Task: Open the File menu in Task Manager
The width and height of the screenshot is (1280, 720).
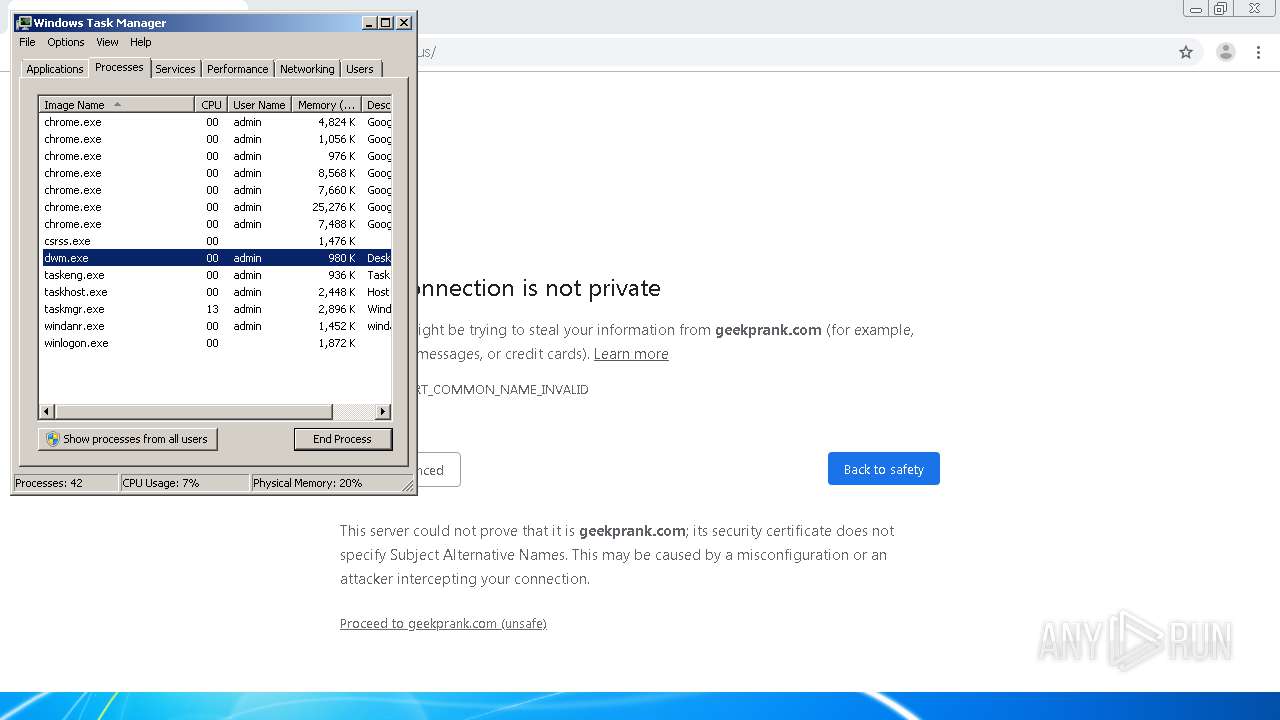Action: coord(27,42)
